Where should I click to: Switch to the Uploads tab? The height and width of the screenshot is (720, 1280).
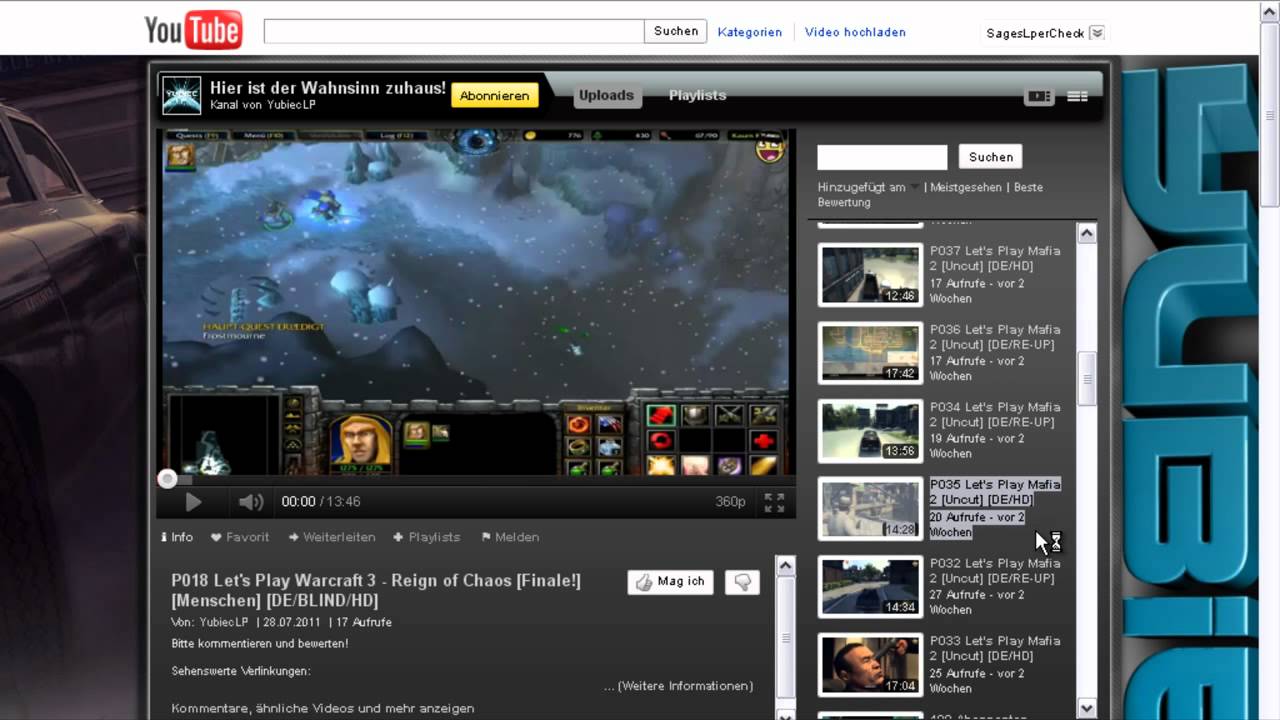pyautogui.click(x=606, y=96)
